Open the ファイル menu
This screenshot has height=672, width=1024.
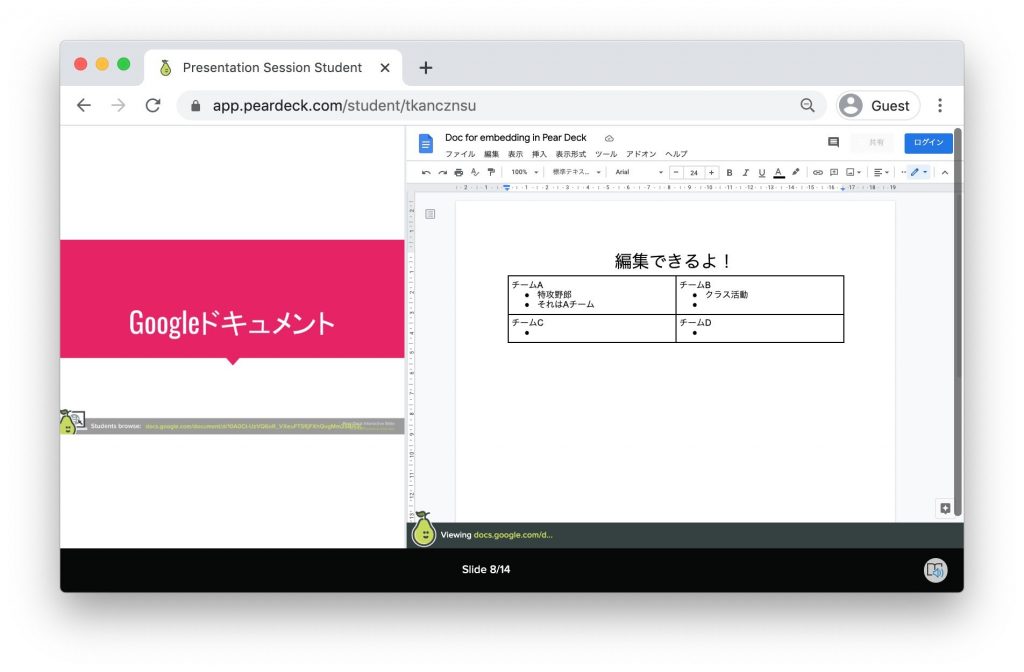coord(460,154)
